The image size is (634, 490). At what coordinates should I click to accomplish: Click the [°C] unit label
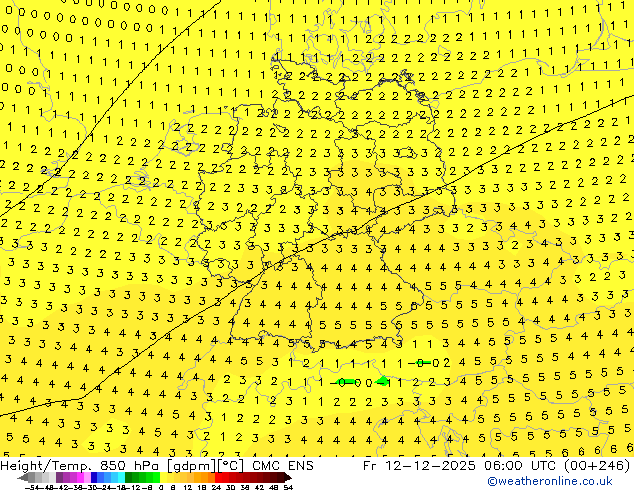(231, 466)
